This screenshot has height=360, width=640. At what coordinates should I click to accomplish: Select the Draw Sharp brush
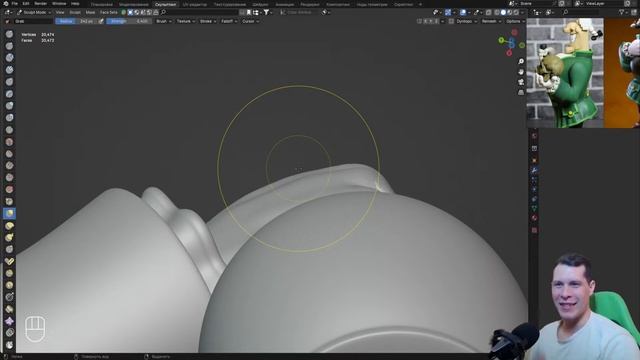9,46
